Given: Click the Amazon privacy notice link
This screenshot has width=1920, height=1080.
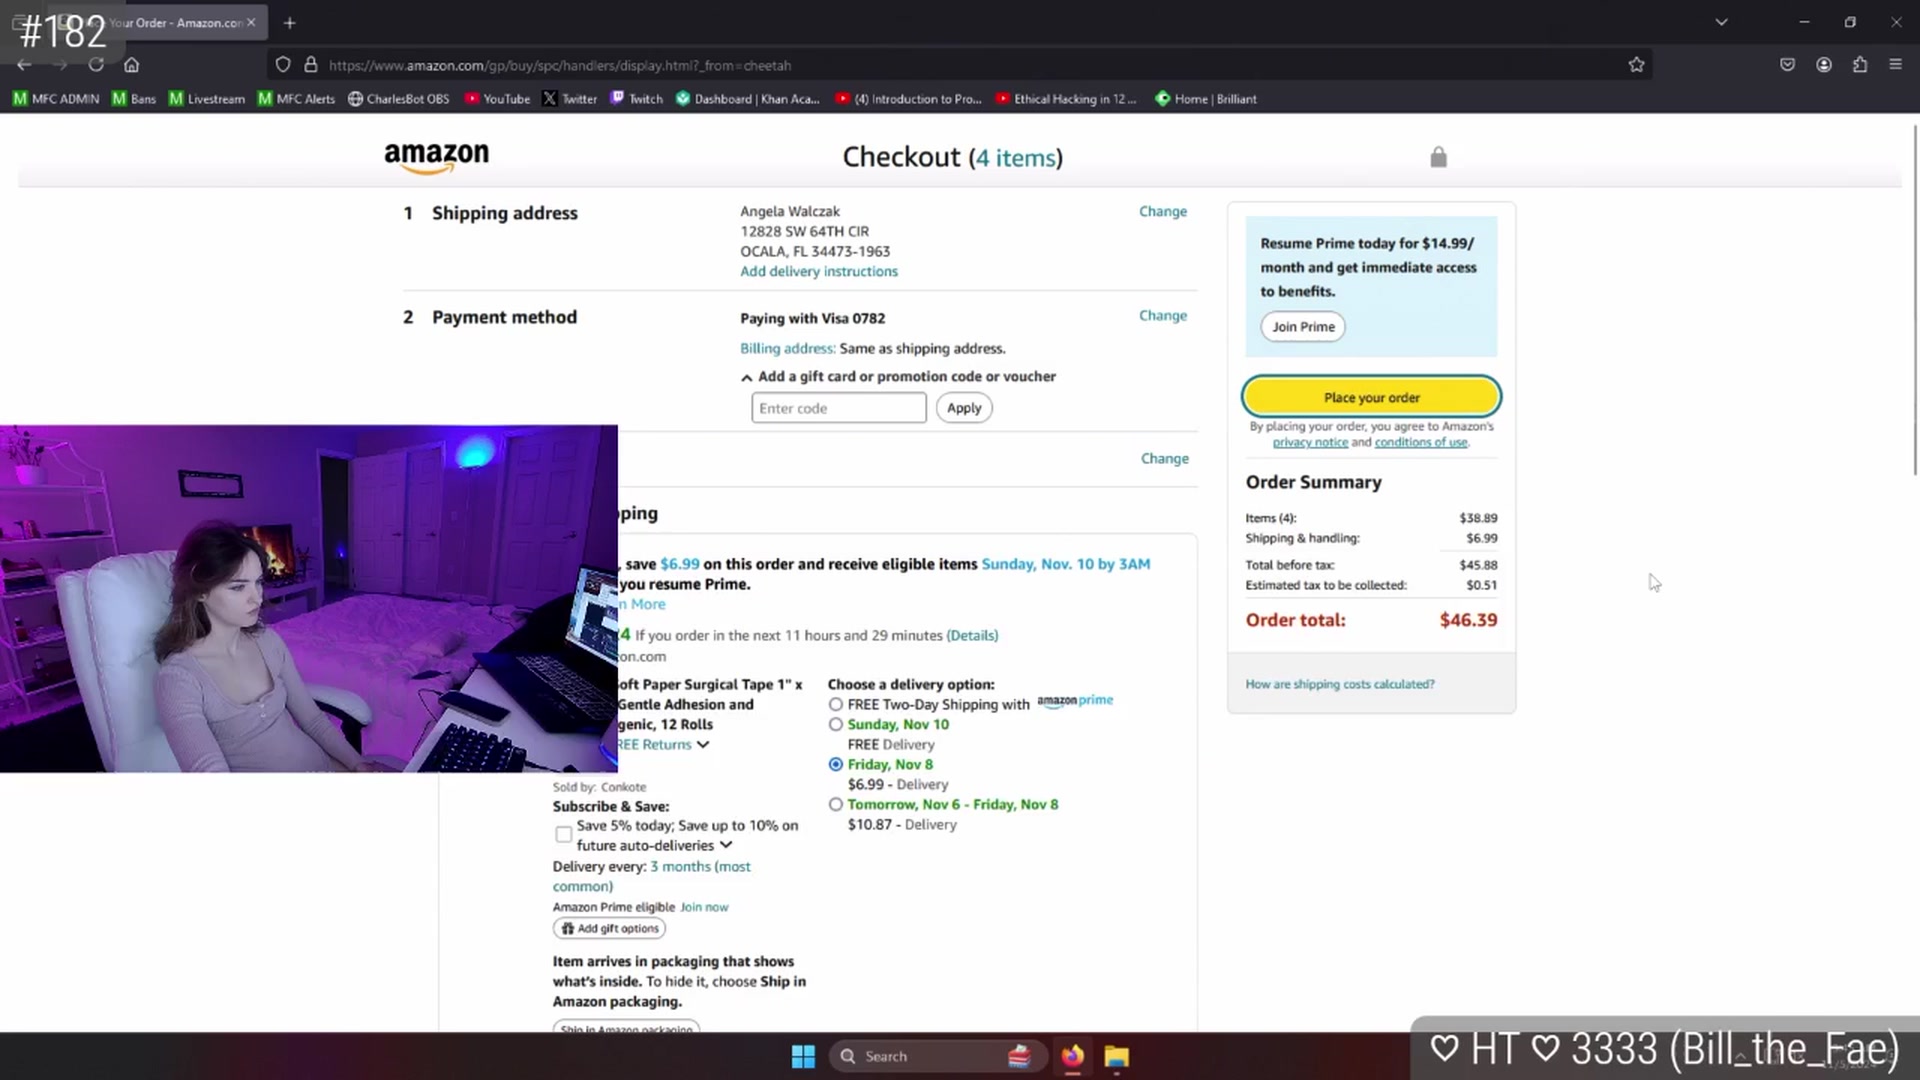Looking at the screenshot, I should (x=1310, y=443).
